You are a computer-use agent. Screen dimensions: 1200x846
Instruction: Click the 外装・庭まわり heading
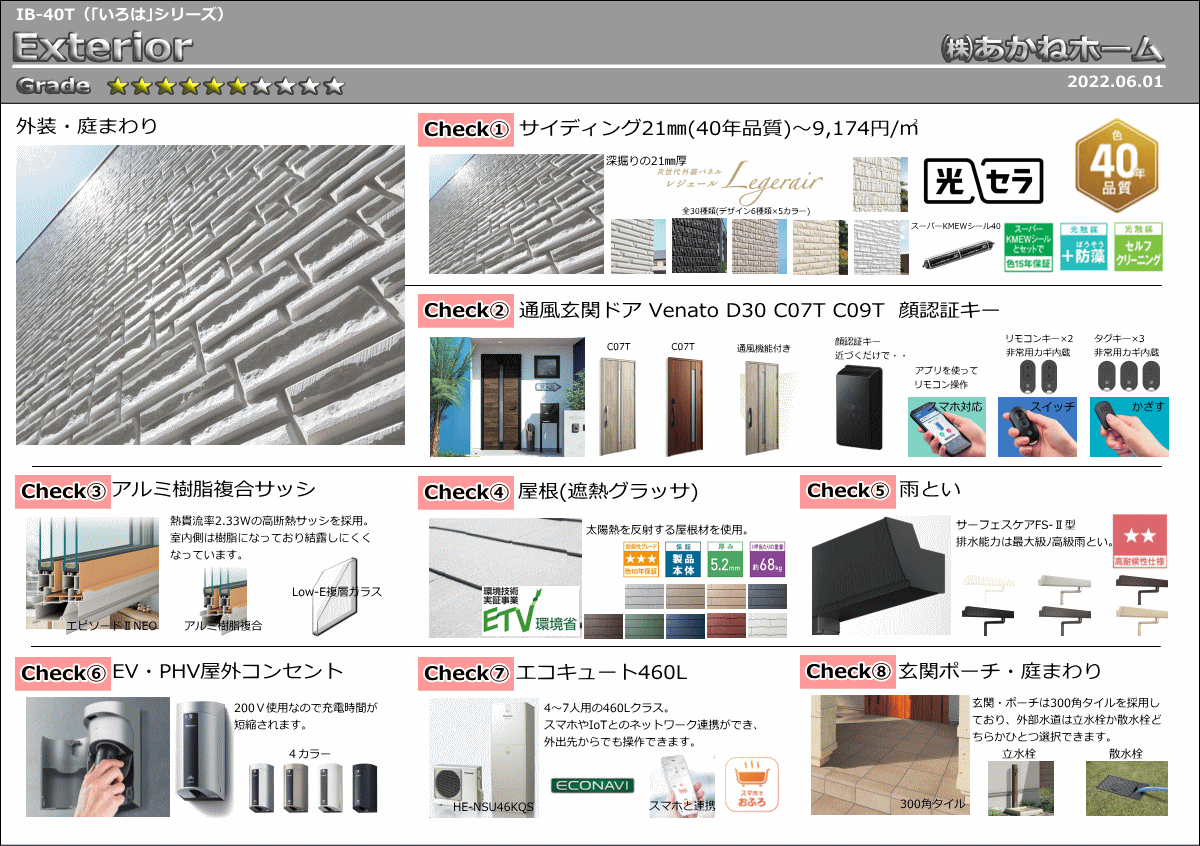tap(87, 127)
